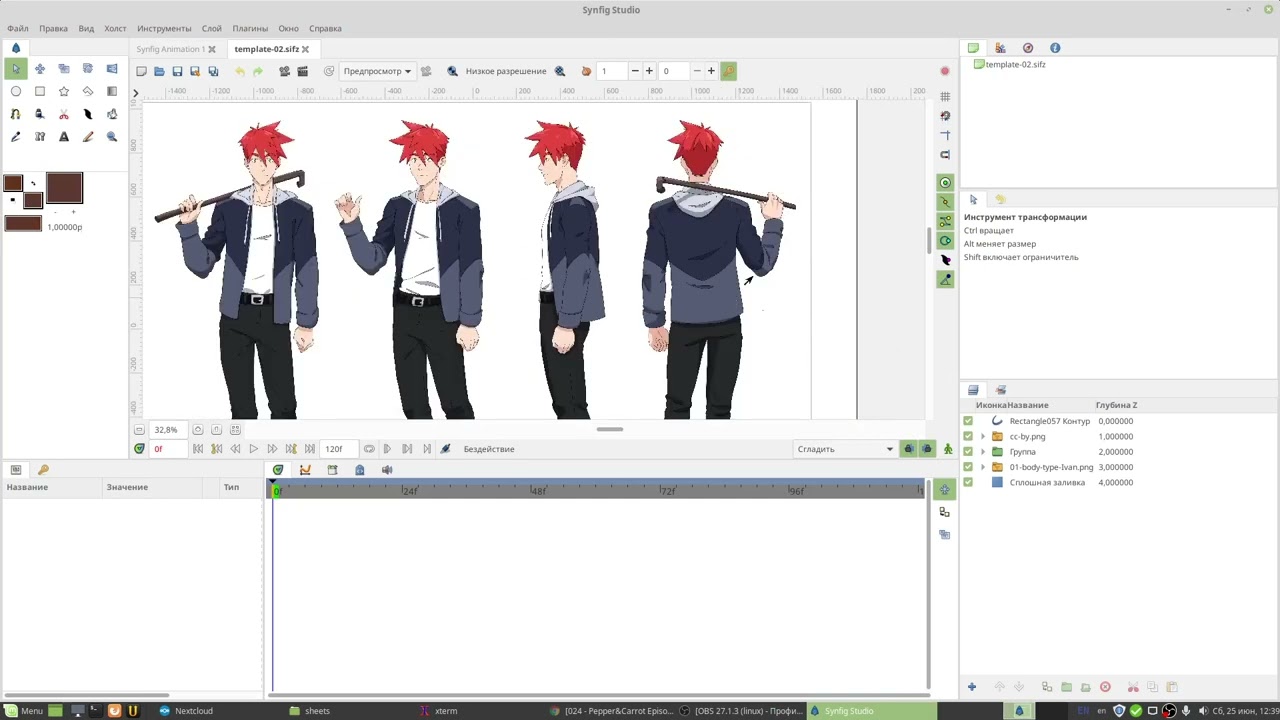Select the Fill bucket tool
Viewport: 1280px width, 720px height.
tap(112, 114)
